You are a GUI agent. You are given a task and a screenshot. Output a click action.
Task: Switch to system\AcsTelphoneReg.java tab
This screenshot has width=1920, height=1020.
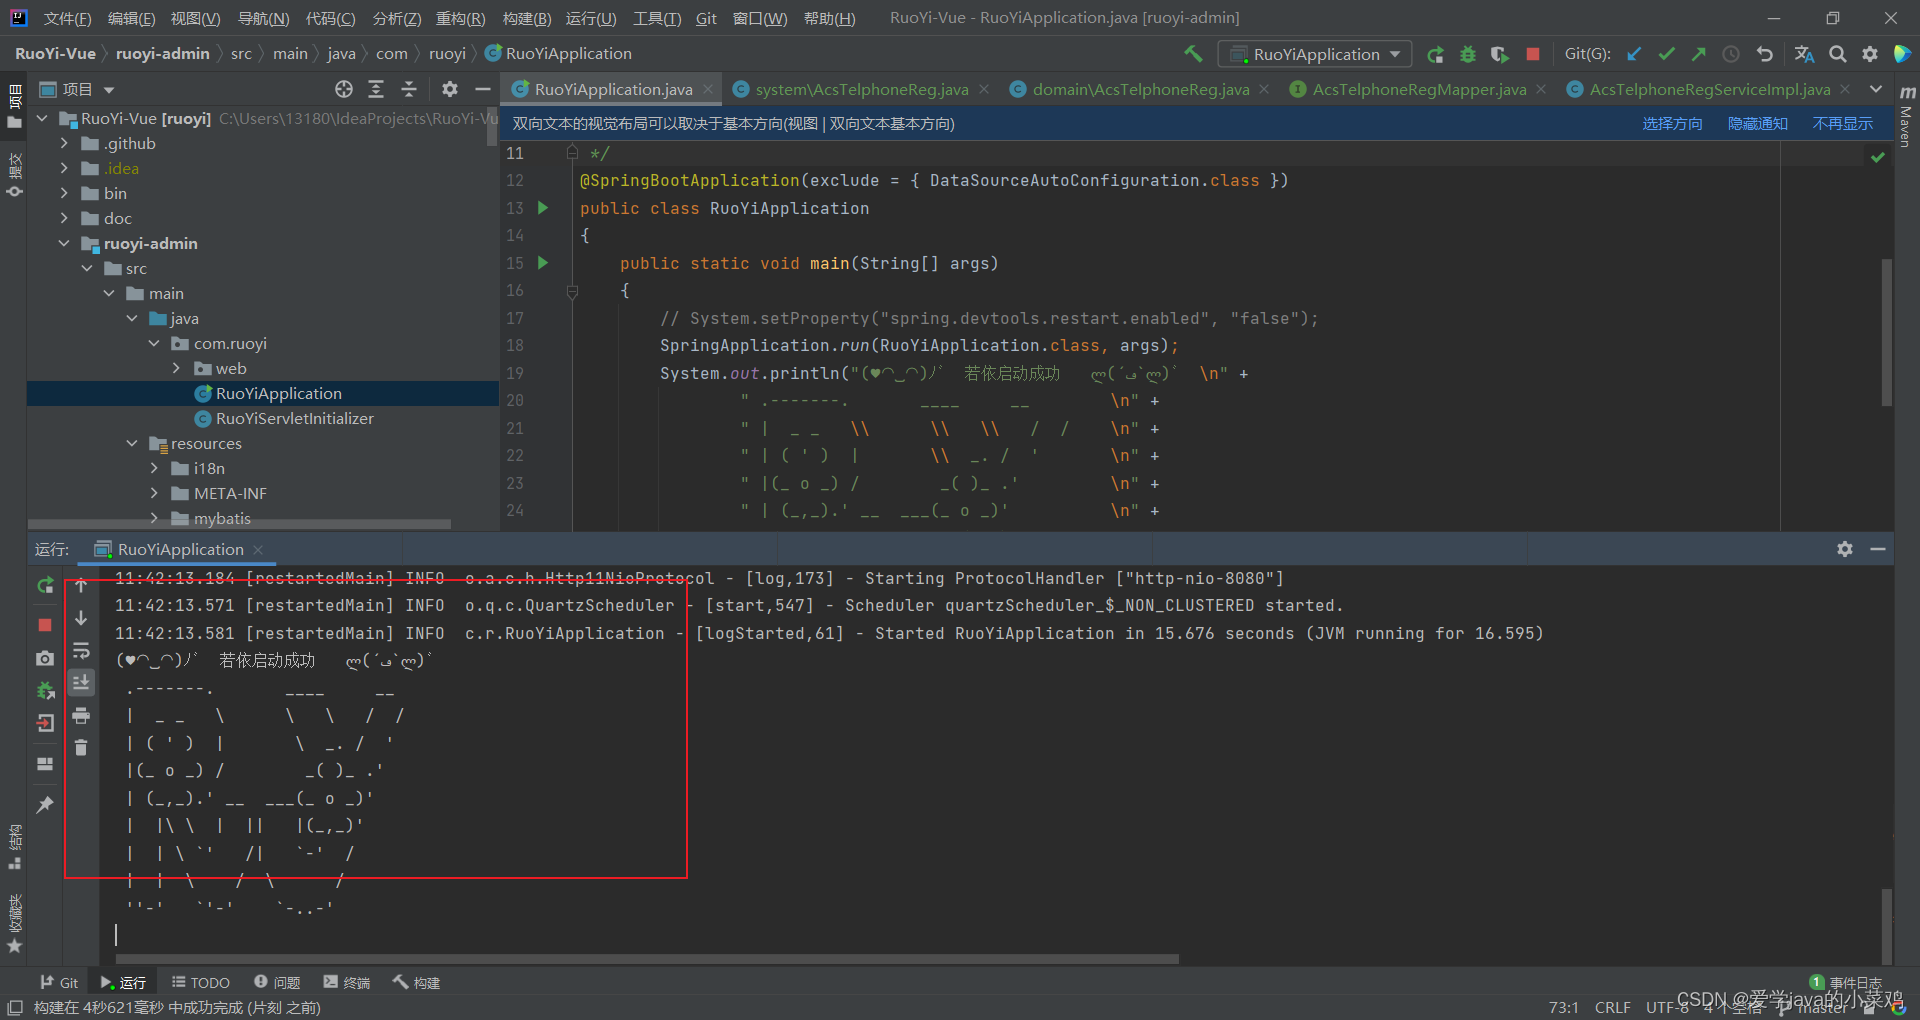click(x=861, y=89)
